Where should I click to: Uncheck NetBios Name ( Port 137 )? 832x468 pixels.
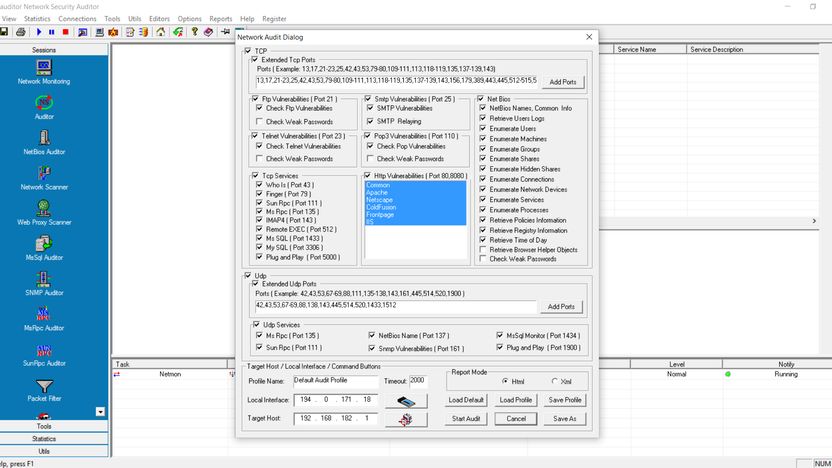point(371,335)
